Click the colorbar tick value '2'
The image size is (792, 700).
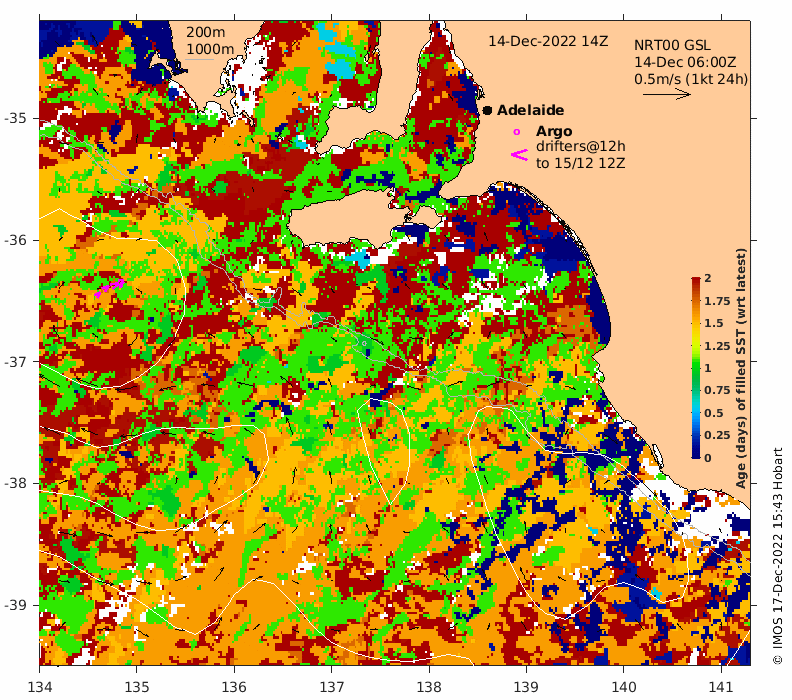click(x=708, y=278)
